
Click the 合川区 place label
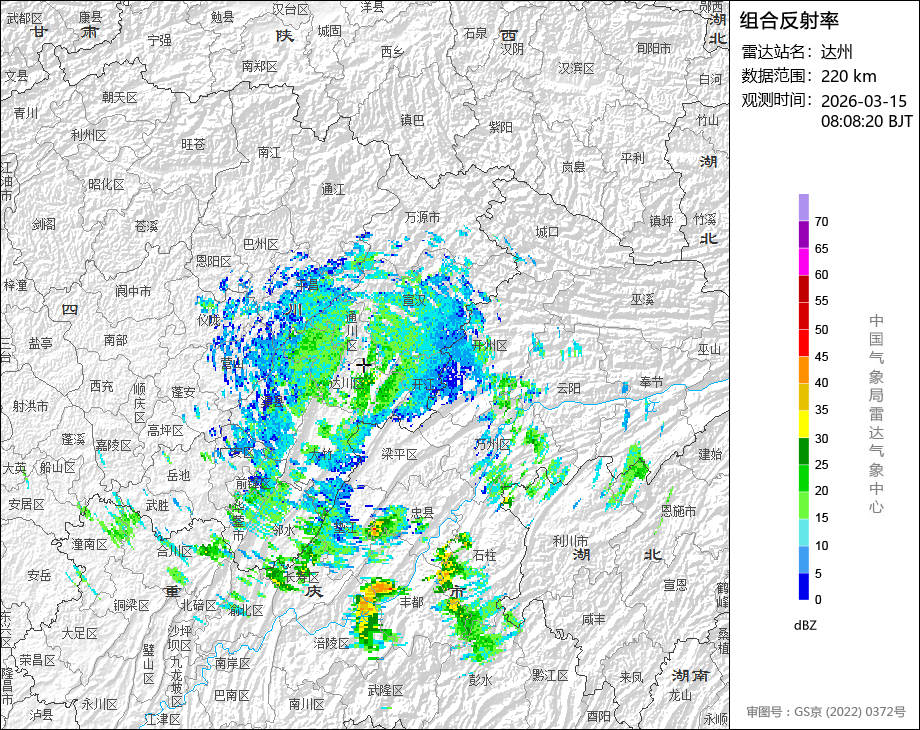point(174,551)
